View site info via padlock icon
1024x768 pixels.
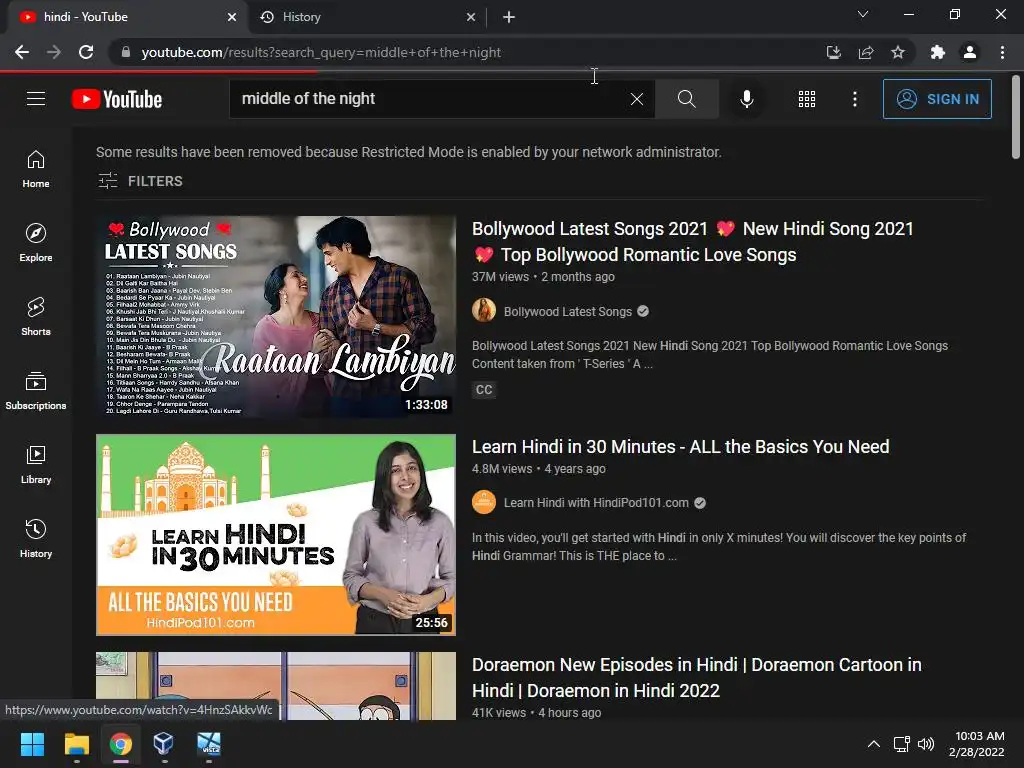pos(126,52)
